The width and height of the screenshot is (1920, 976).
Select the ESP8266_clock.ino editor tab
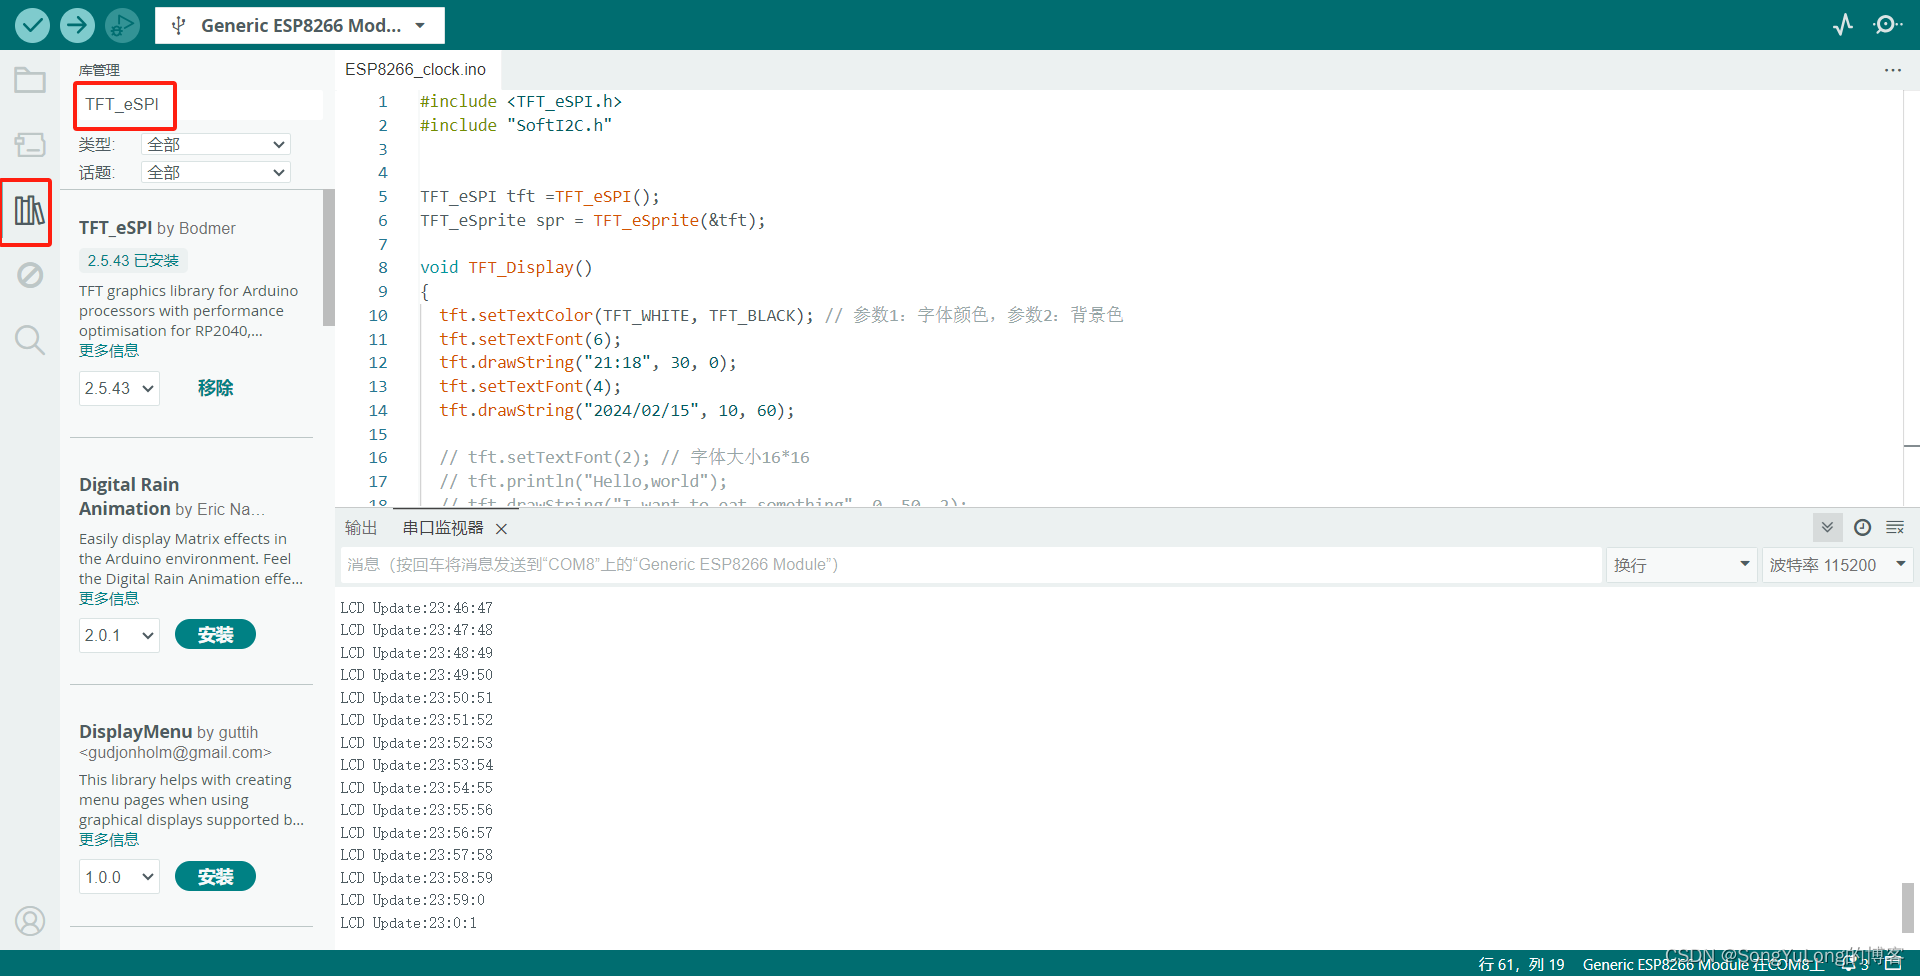(415, 69)
